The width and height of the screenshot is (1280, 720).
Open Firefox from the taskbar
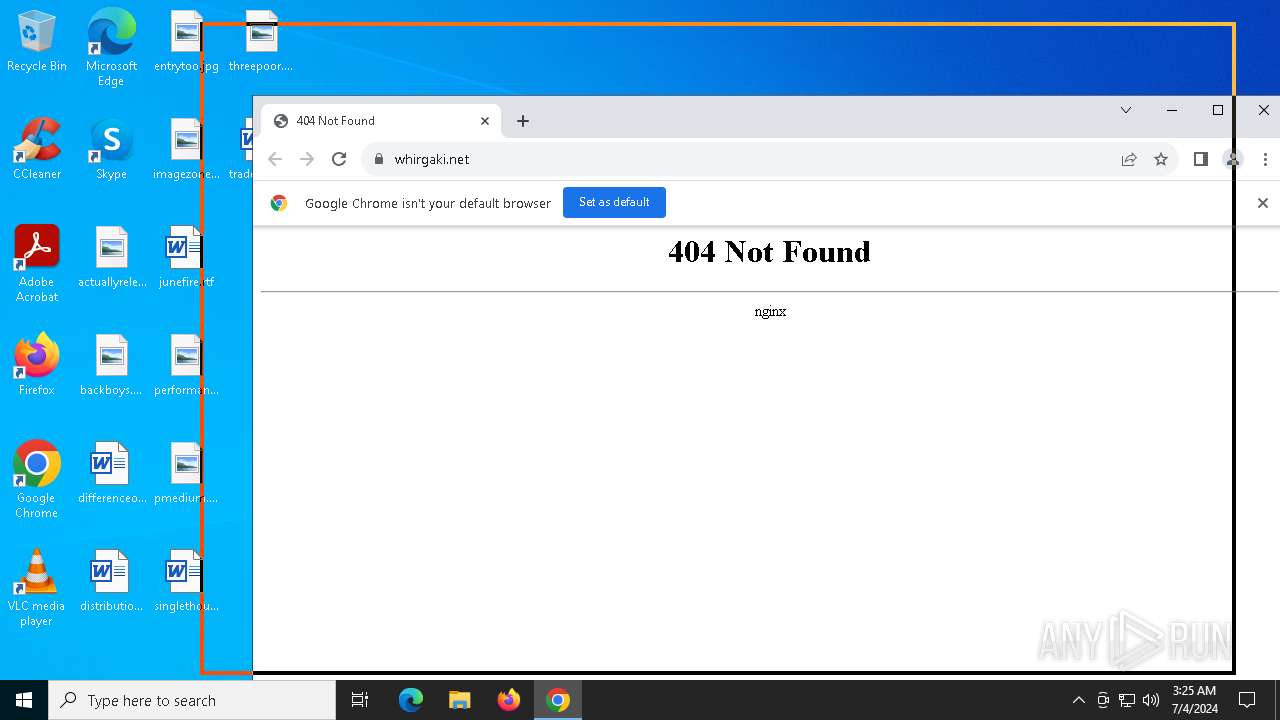509,700
